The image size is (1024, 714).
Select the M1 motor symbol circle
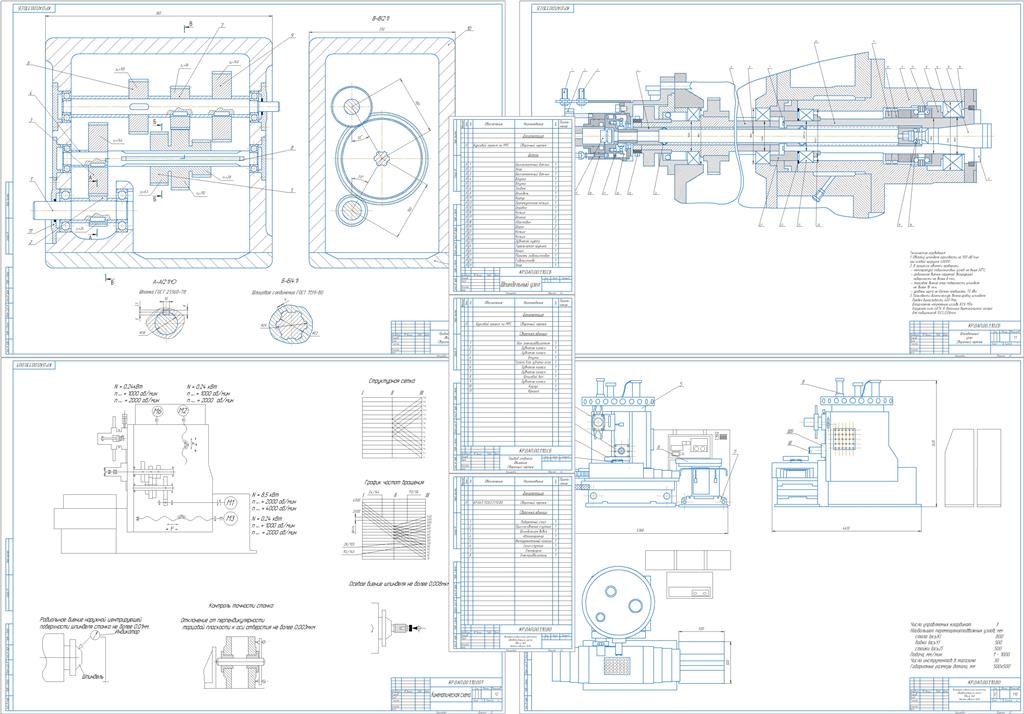231,502
